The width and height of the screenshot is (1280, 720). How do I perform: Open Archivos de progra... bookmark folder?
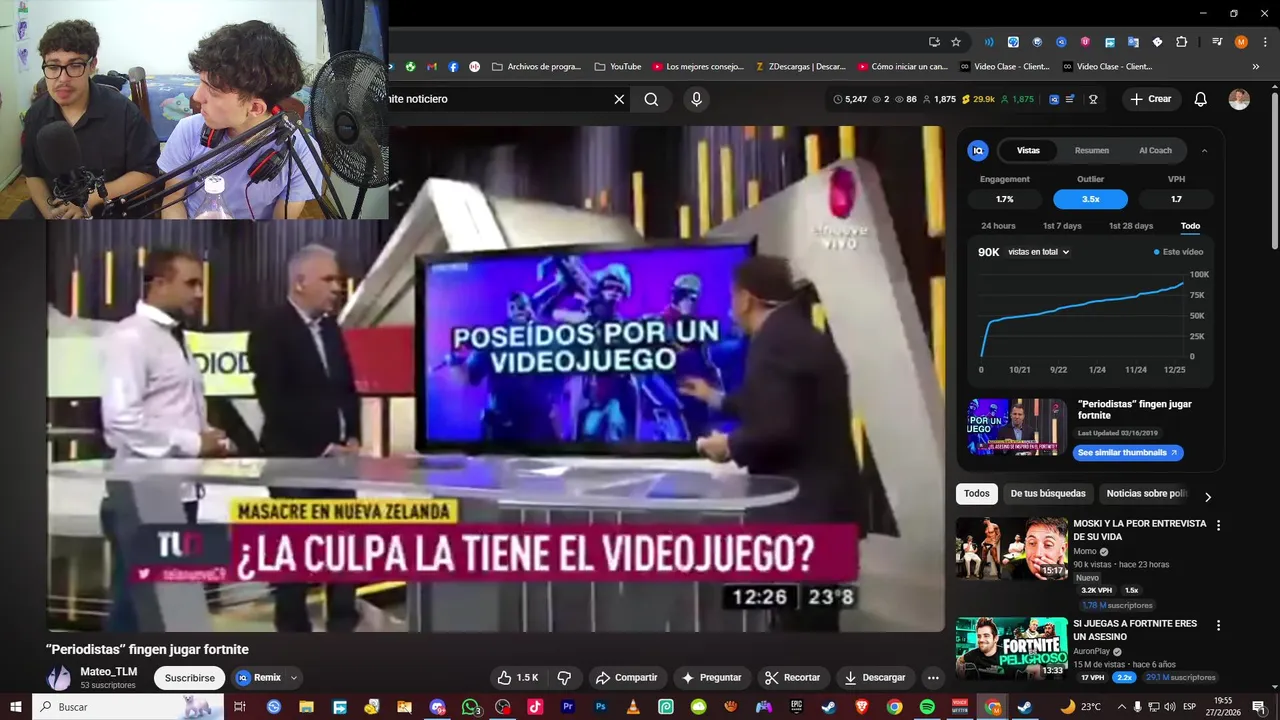click(536, 66)
